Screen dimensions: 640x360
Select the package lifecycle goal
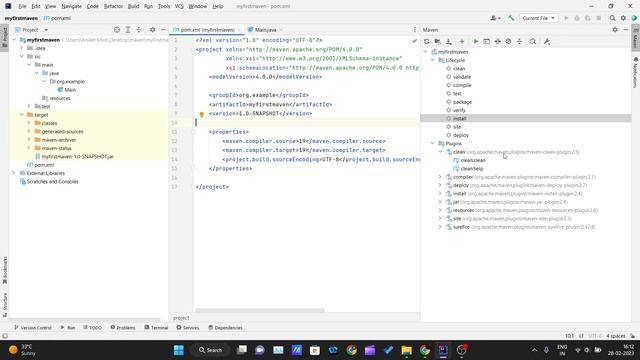click(x=462, y=102)
